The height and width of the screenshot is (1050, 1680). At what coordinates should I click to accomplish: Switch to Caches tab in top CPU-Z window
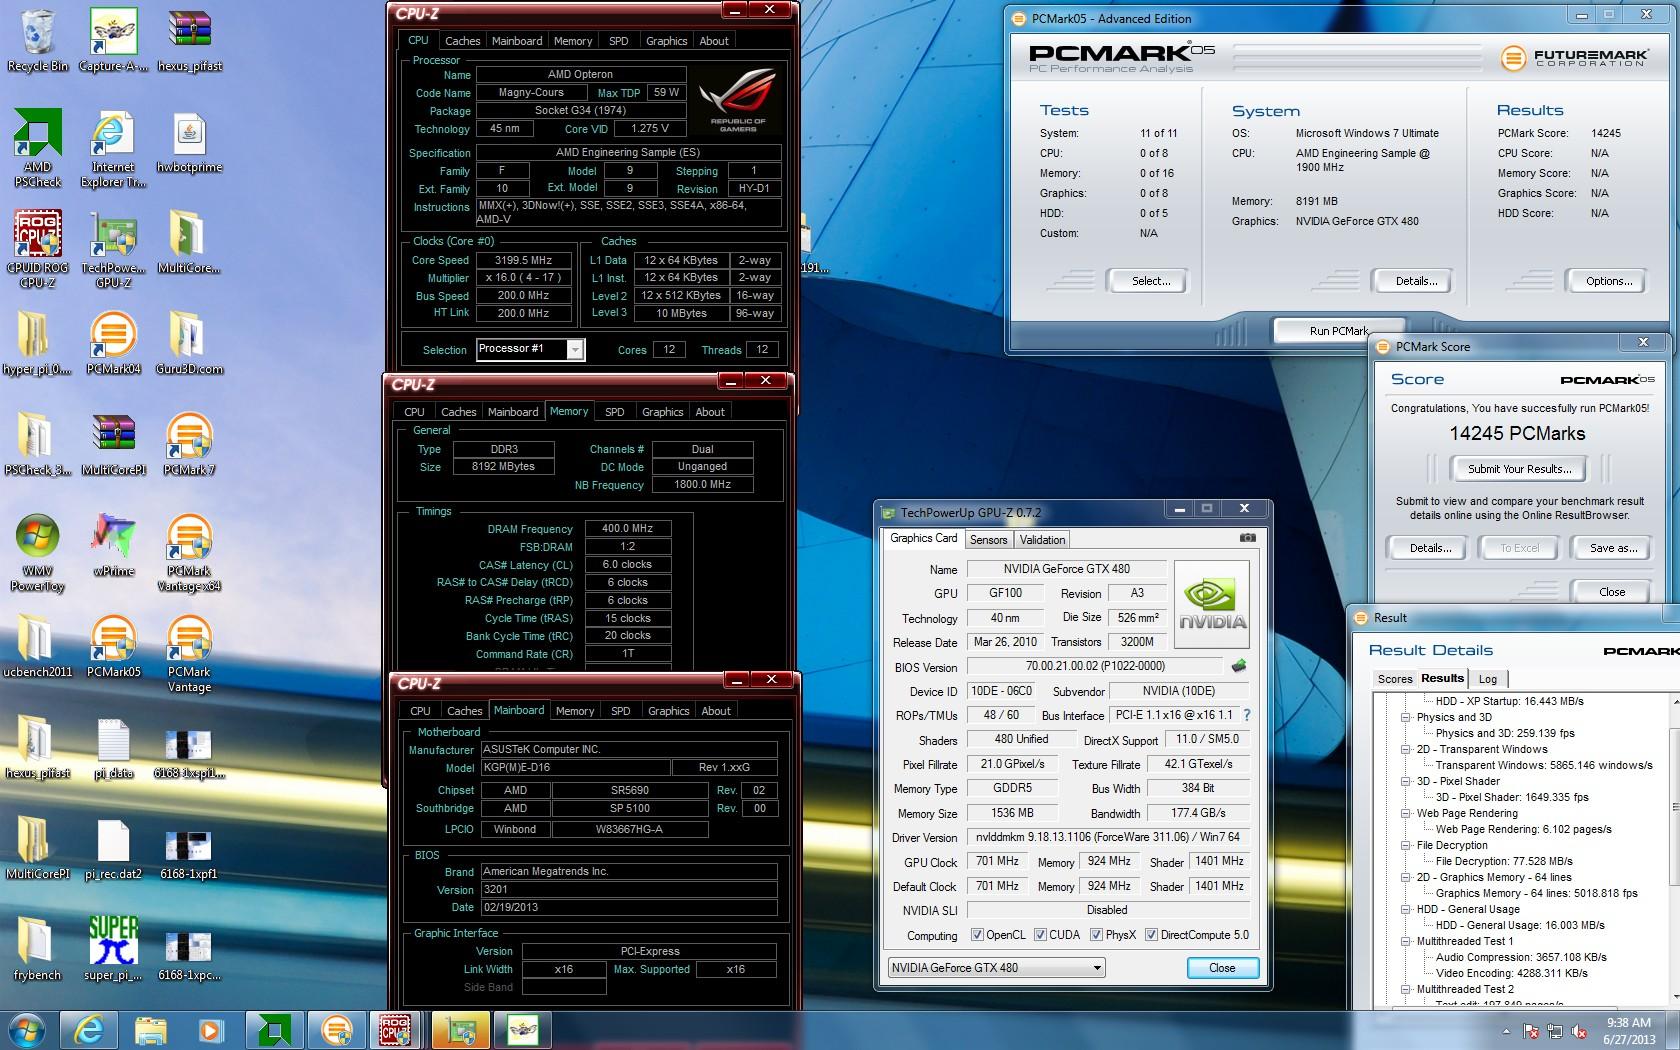pos(462,41)
